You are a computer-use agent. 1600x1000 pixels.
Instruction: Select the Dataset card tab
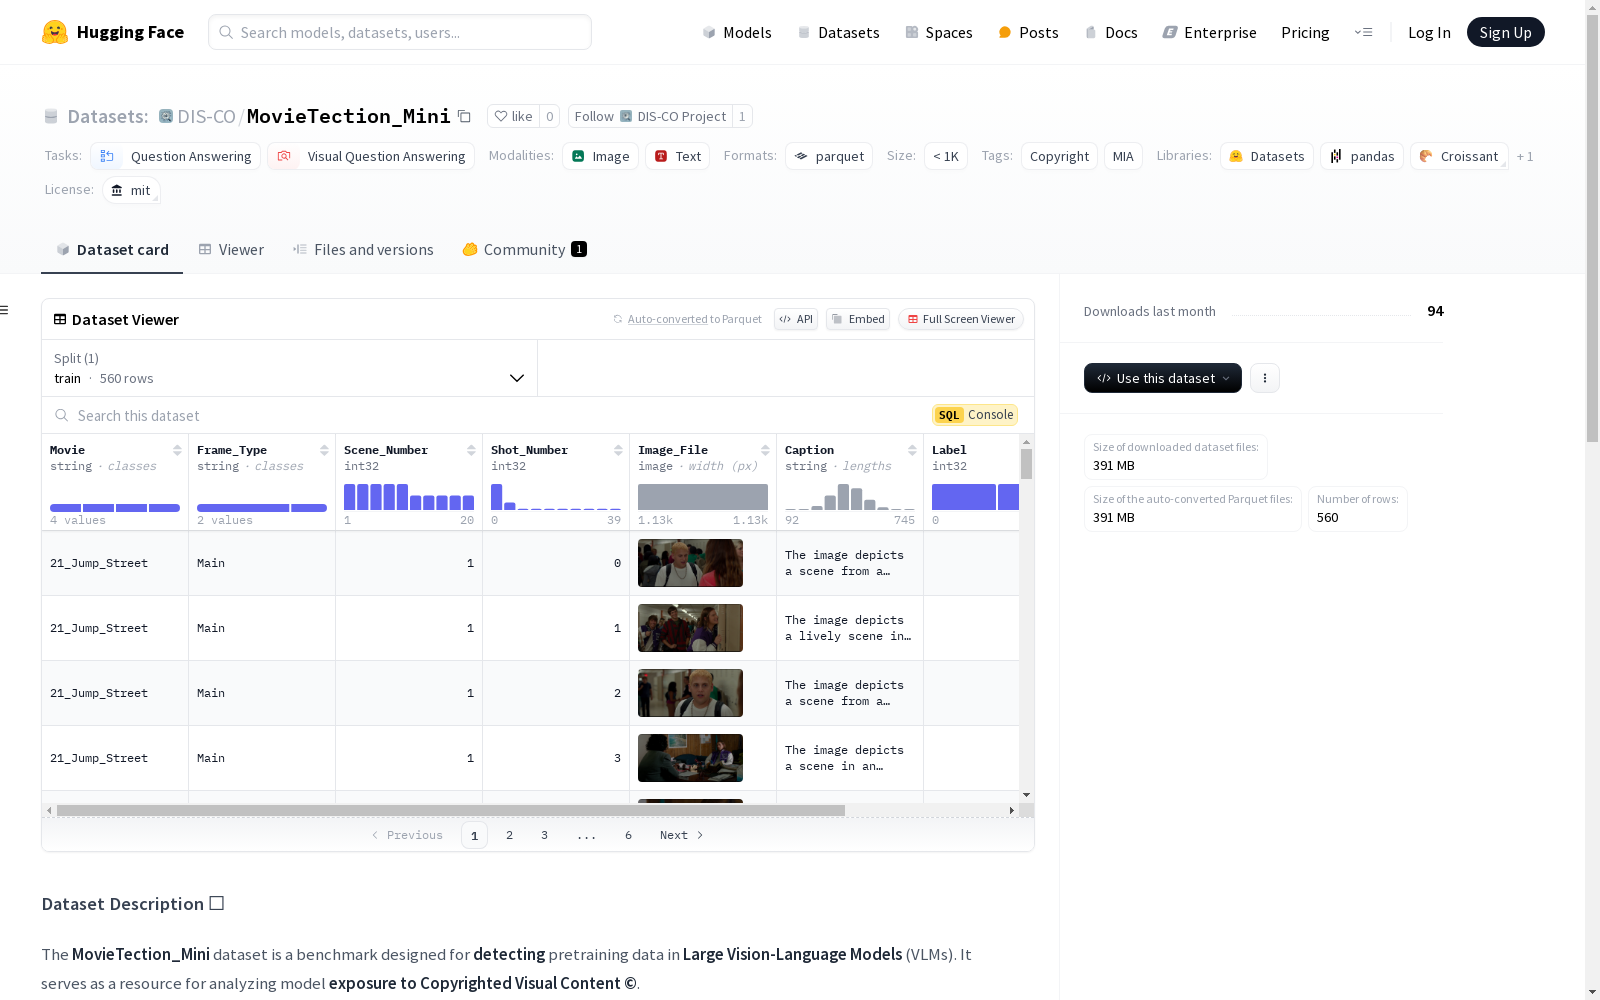click(112, 249)
